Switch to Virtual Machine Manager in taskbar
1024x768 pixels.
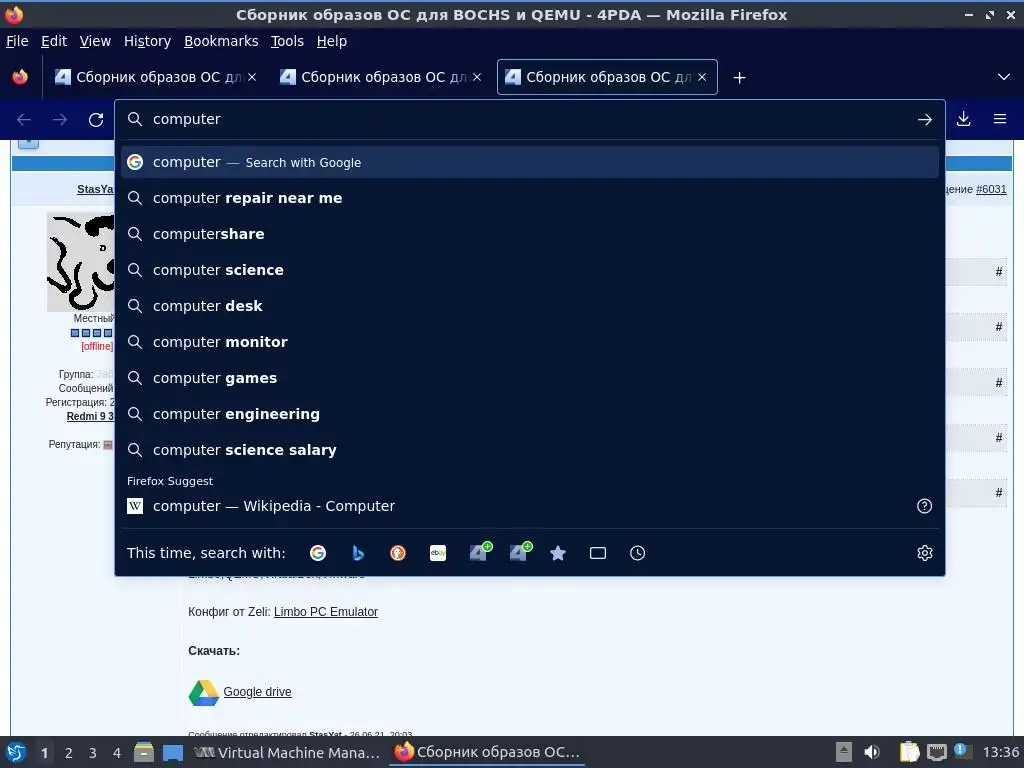287,752
